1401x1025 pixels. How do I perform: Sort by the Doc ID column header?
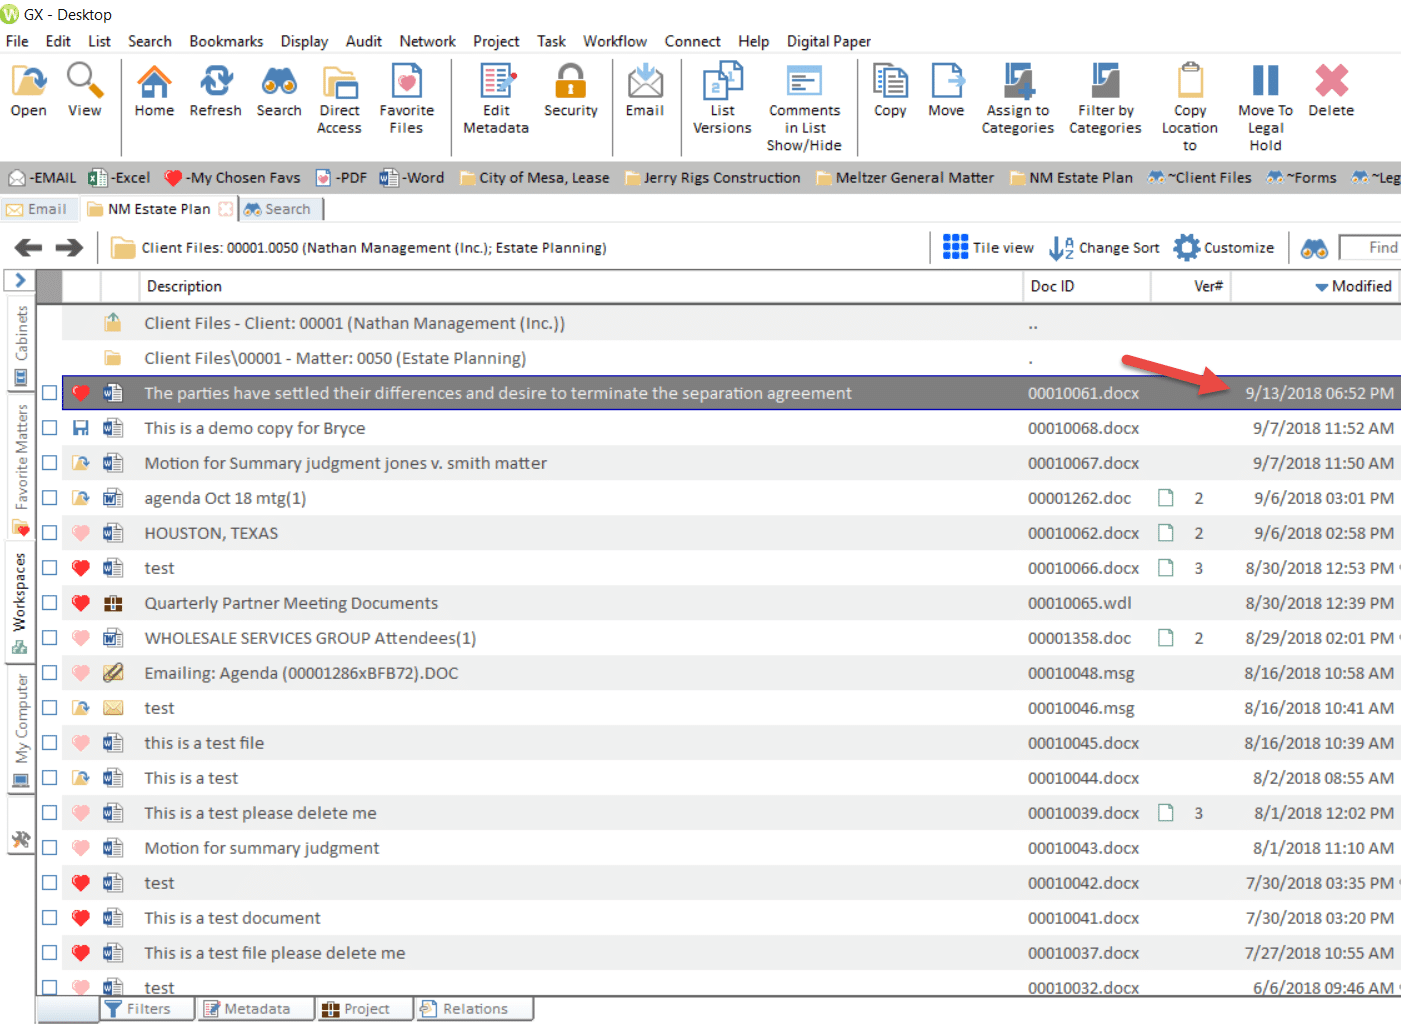[1087, 286]
